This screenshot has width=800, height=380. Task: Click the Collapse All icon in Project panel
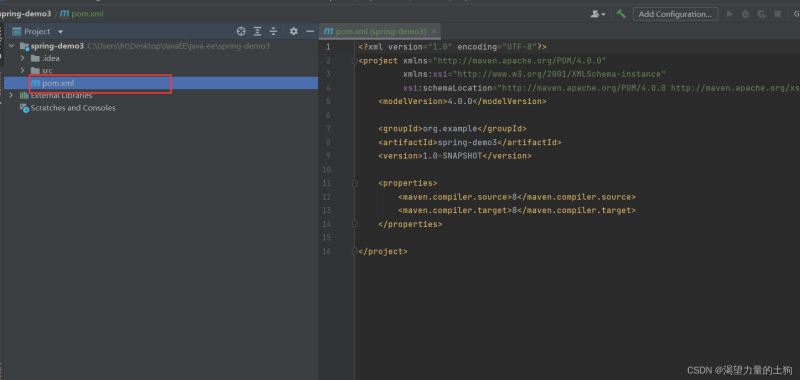pos(273,31)
